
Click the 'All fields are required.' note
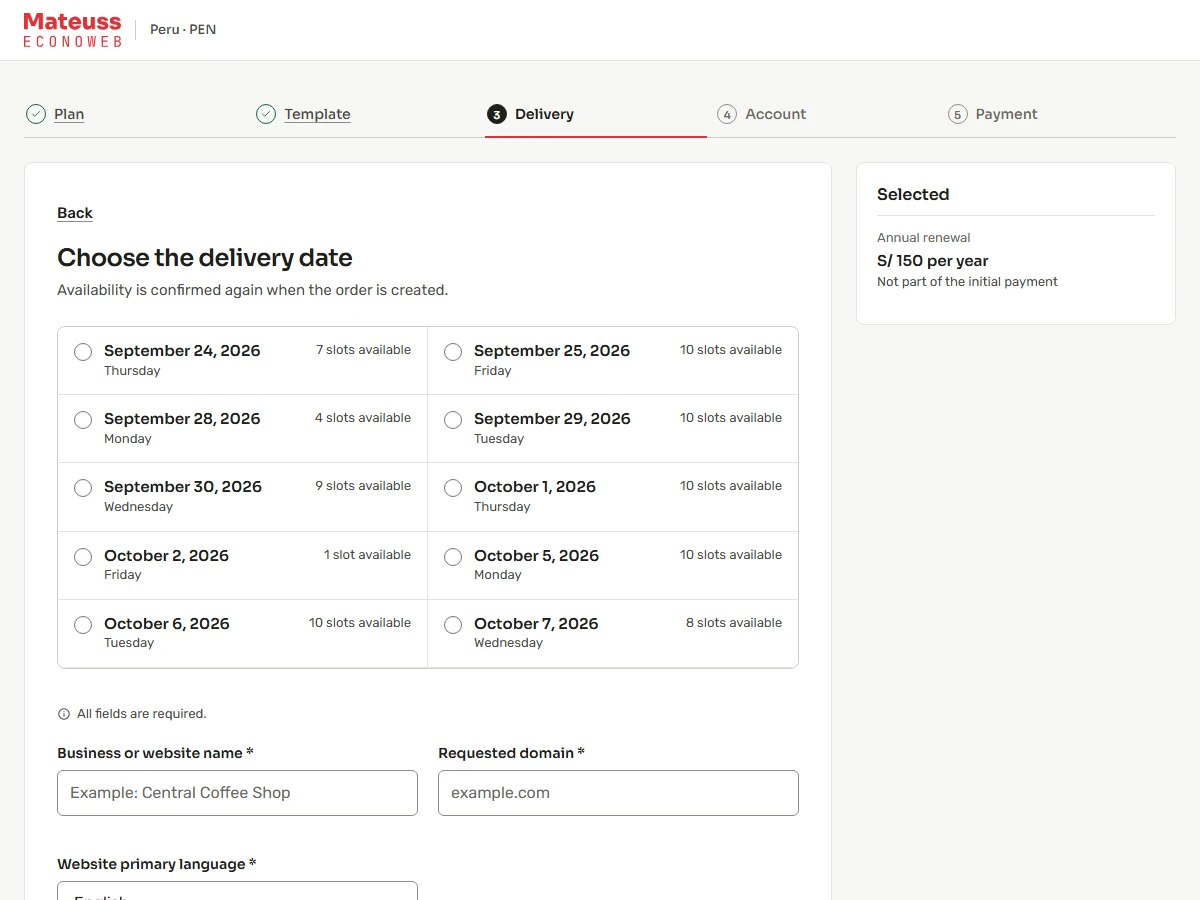pos(141,714)
